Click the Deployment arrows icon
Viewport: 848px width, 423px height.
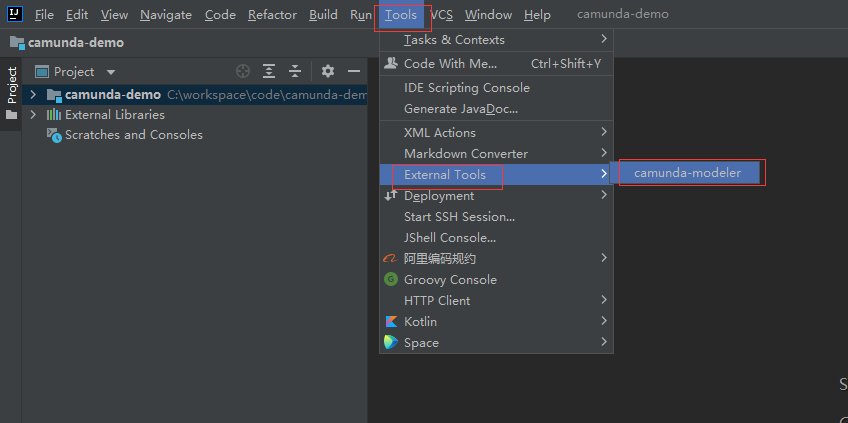tap(390, 196)
